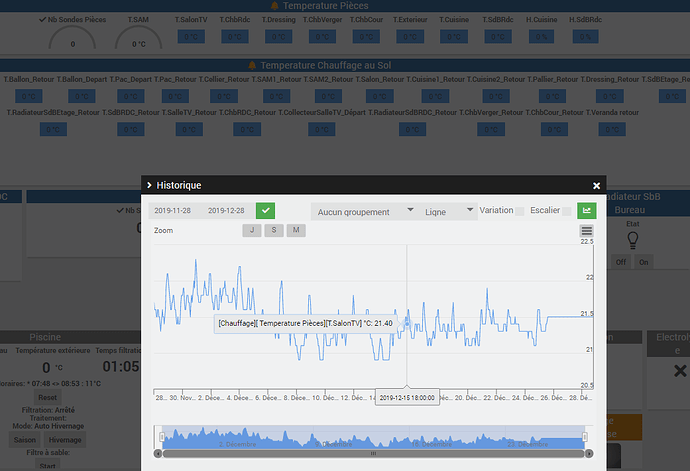Click the T.Ballon_Retour value
690x471 pixels.
[x=29, y=96]
